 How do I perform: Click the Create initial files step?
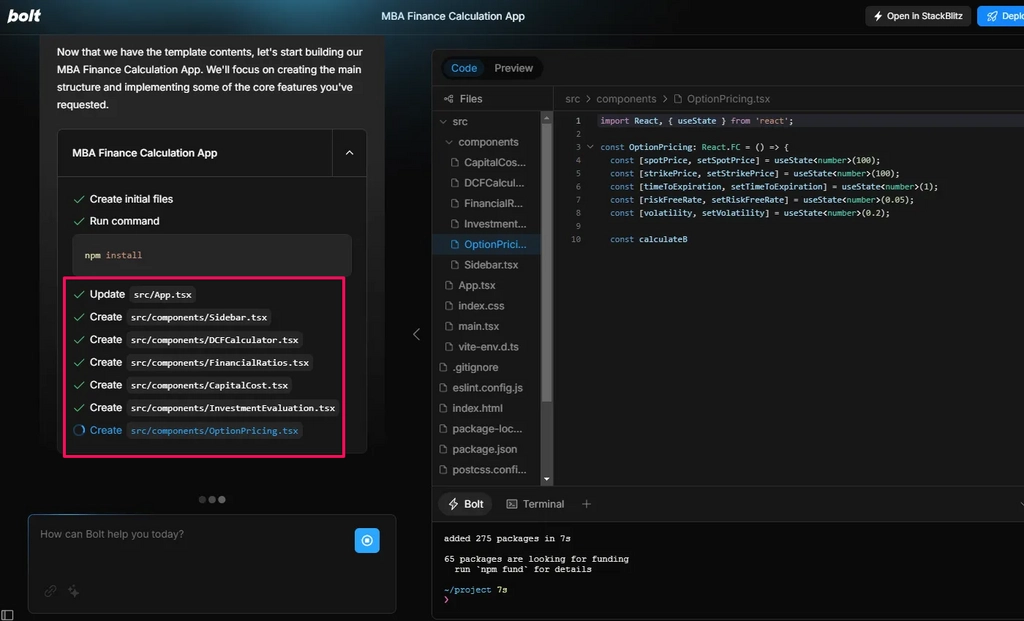point(123,199)
